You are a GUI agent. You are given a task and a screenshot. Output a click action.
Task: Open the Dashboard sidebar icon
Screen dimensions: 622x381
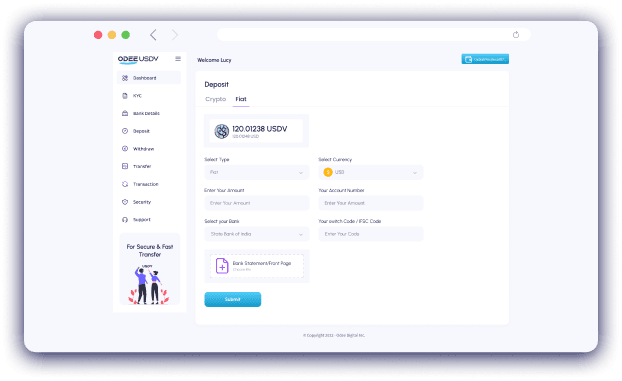click(x=125, y=78)
